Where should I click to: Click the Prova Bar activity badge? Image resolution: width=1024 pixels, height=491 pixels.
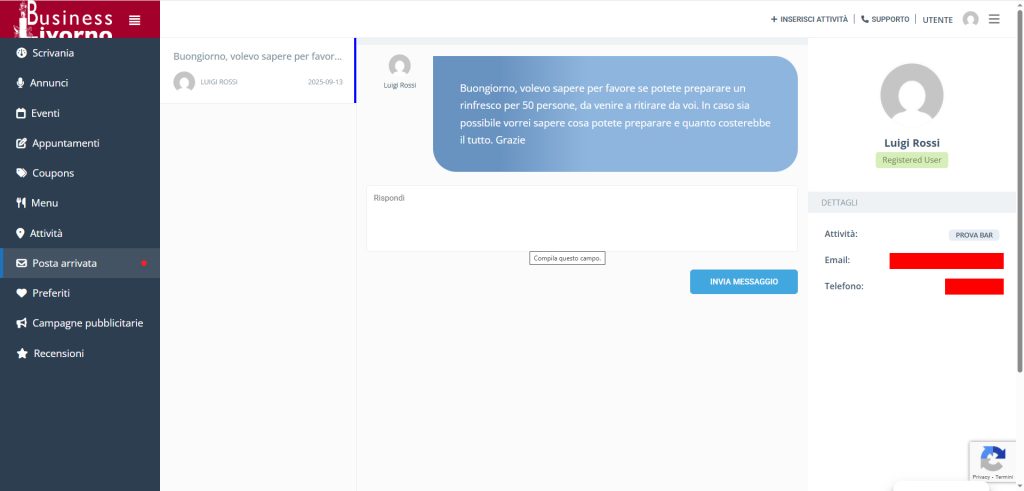coord(973,235)
